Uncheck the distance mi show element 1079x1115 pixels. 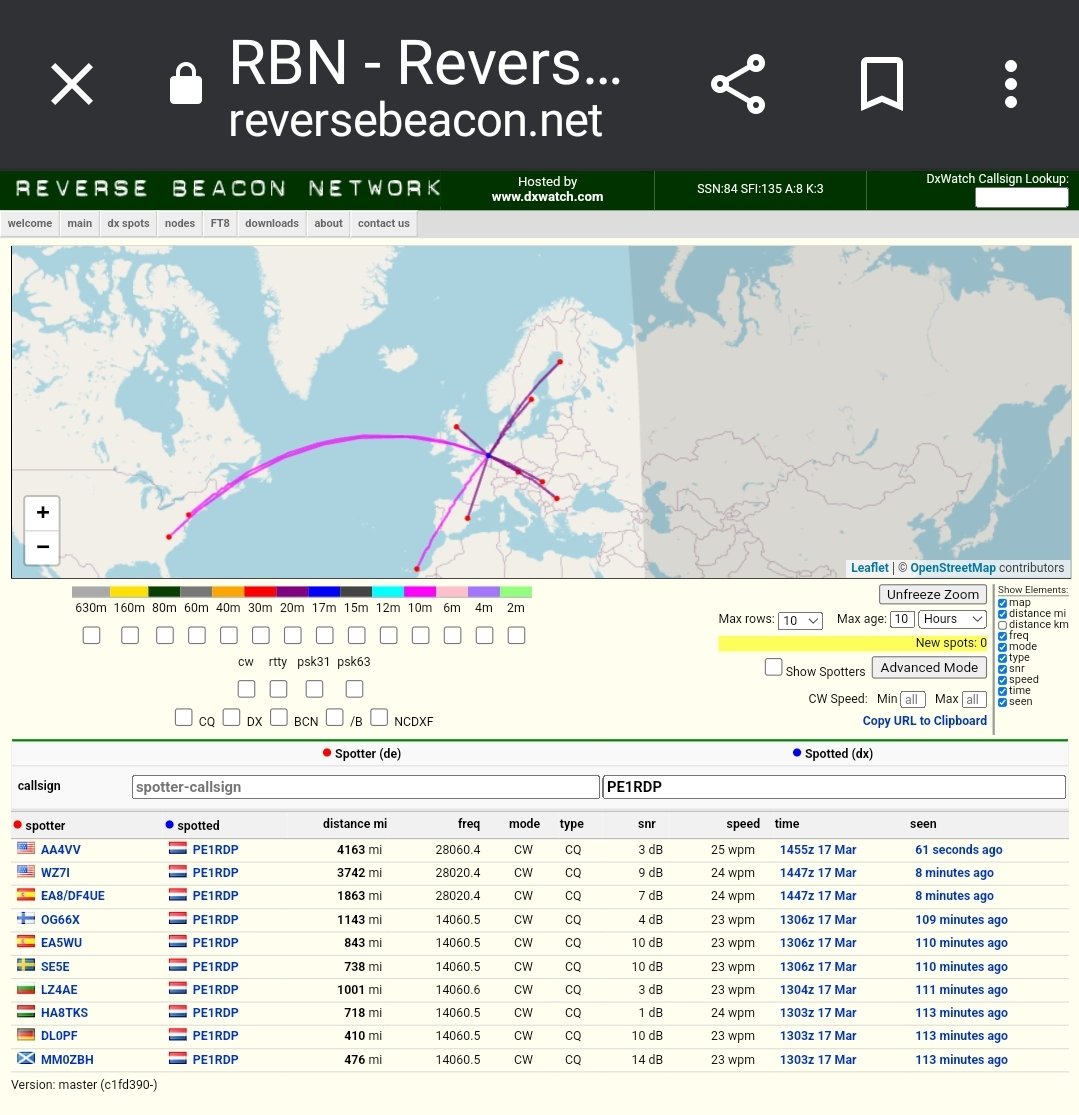pyautogui.click(x=1002, y=614)
